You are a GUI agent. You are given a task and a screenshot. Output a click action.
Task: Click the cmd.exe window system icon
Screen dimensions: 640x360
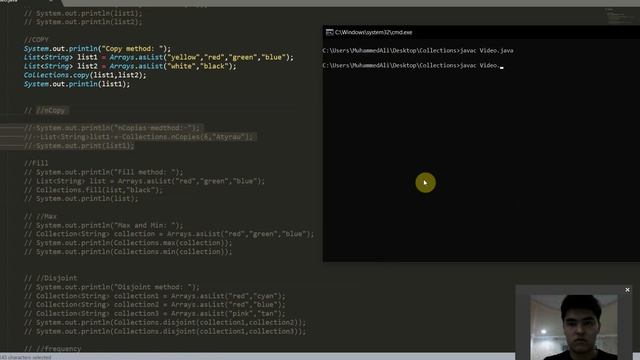[x=329, y=32]
